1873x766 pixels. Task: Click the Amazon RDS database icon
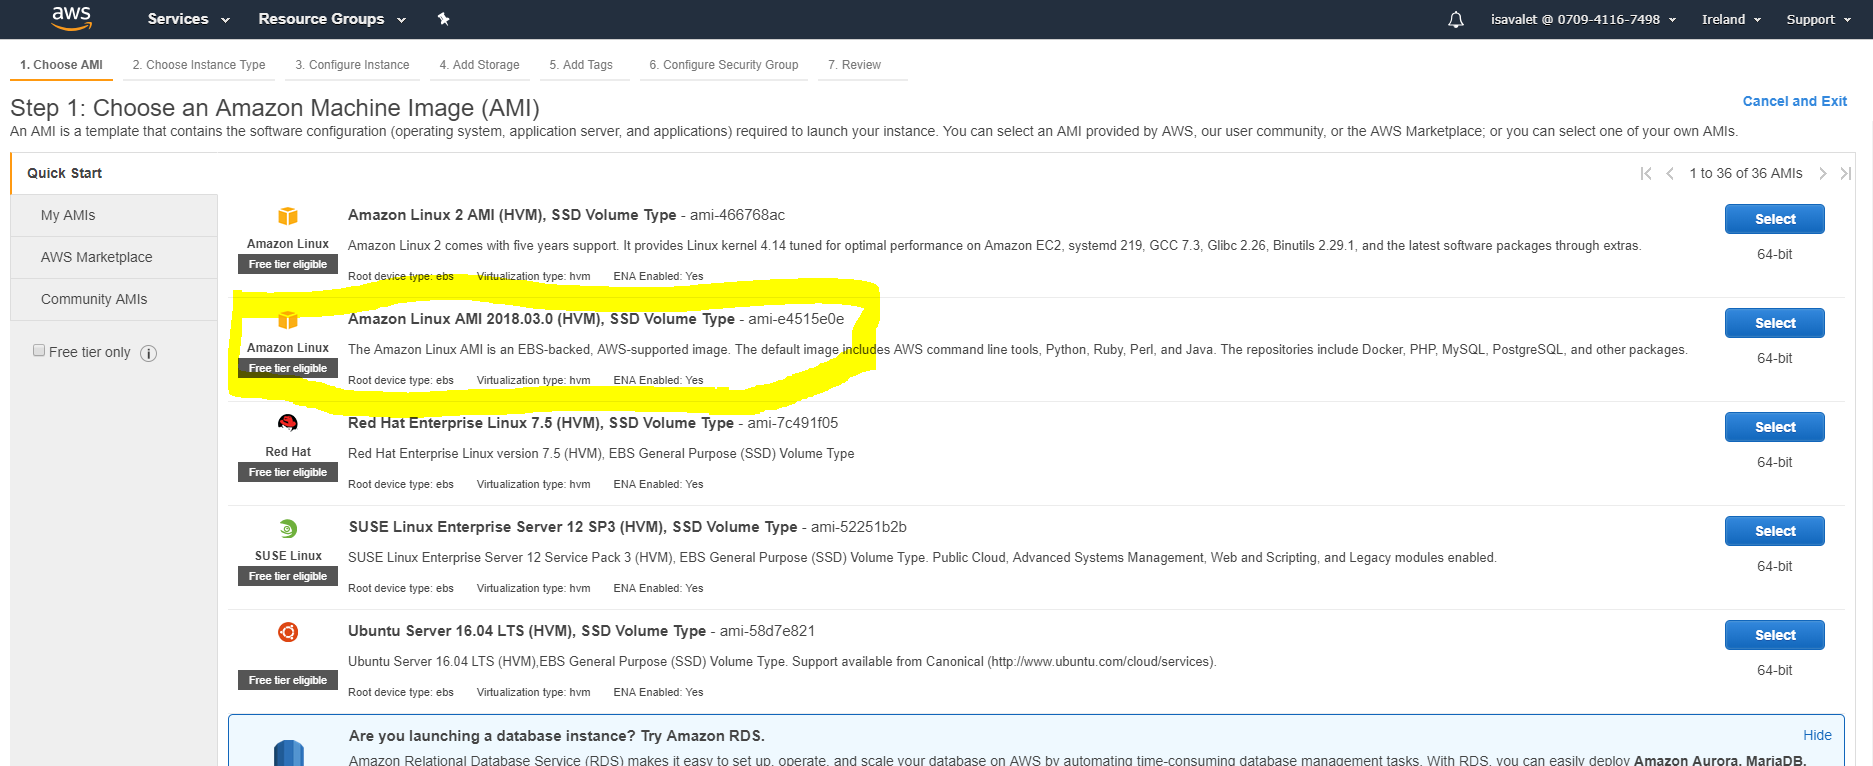pyautogui.click(x=288, y=753)
